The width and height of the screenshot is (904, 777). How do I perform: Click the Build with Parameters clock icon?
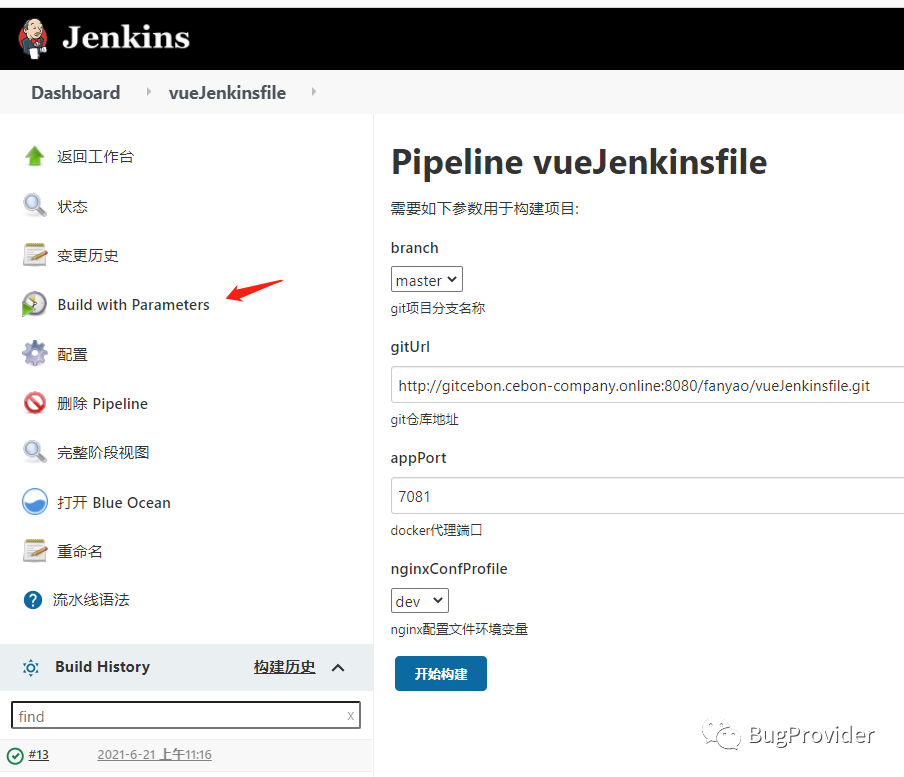click(35, 305)
